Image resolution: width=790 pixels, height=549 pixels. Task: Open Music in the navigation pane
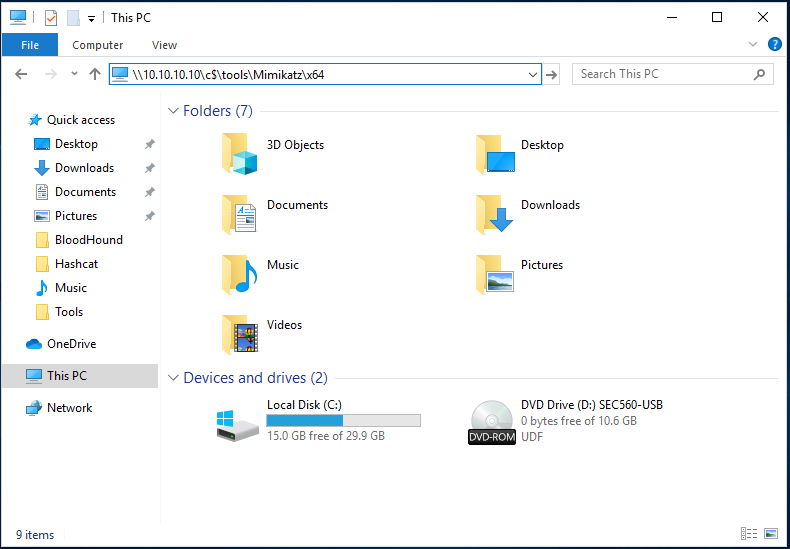(71, 288)
